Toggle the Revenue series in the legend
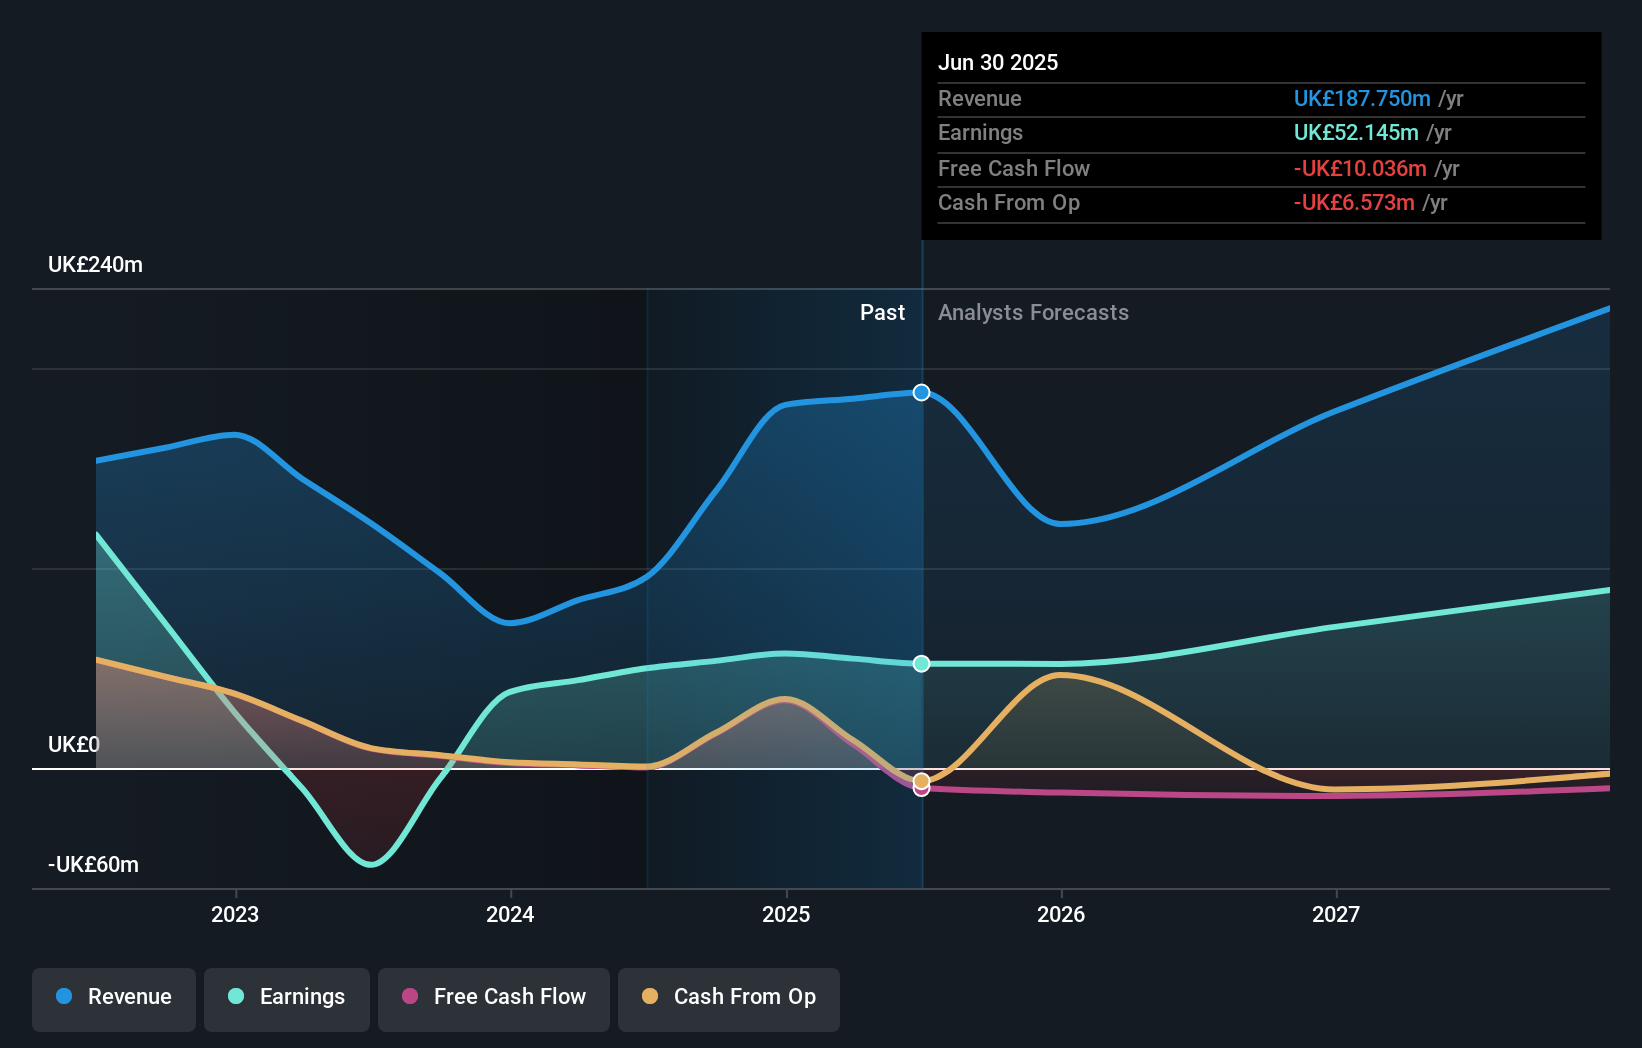 click(x=114, y=999)
